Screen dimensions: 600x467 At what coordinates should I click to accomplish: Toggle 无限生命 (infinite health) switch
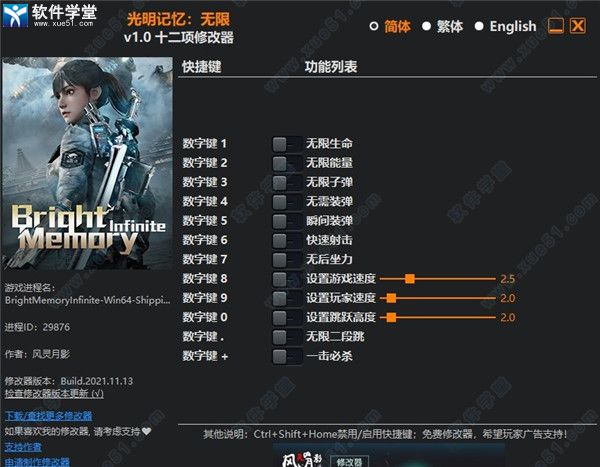[x=287, y=144]
